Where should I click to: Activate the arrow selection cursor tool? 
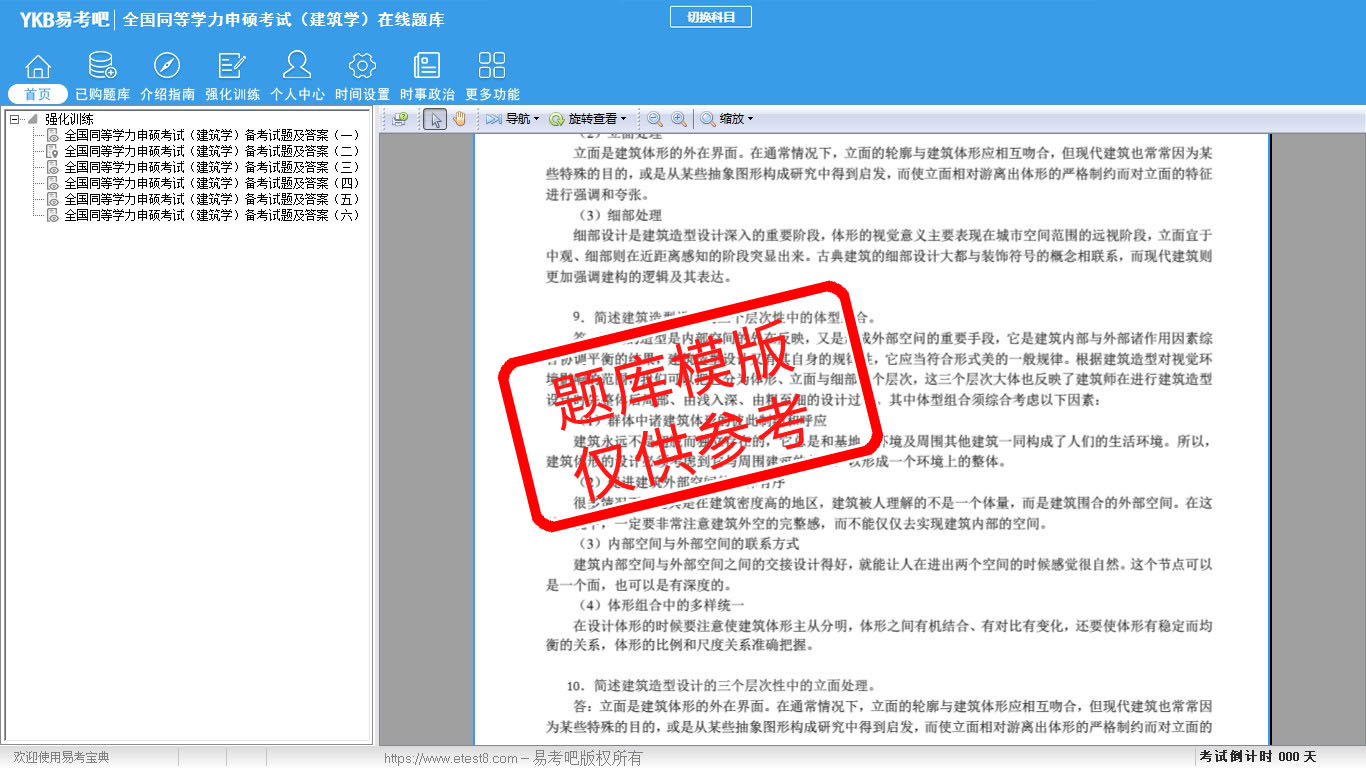coord(434,119)
